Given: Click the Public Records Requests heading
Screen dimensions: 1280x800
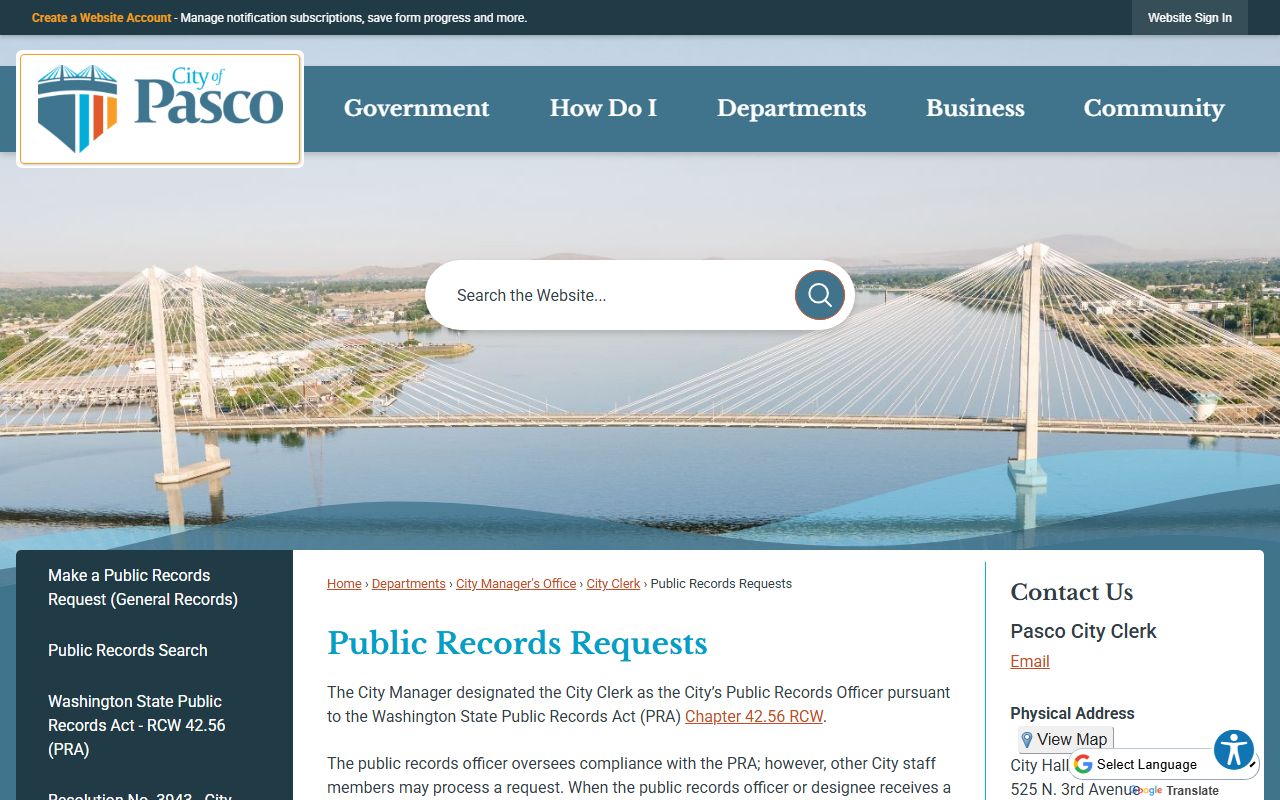Looking at the screenshot, I should (x=517, y=643).
